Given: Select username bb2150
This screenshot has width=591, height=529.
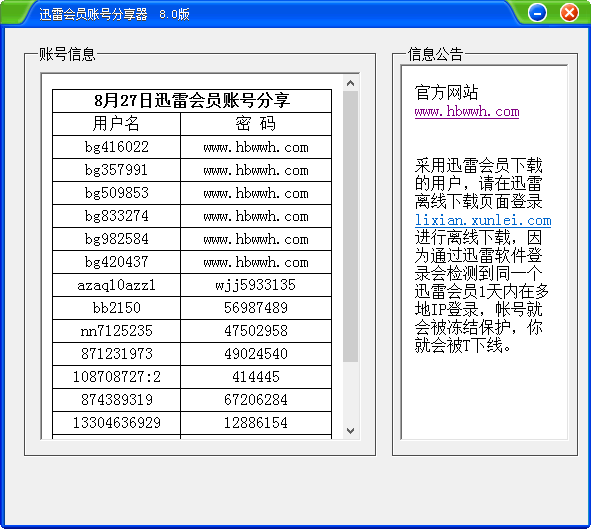Looking at the screenshot, I should [116, 308].
